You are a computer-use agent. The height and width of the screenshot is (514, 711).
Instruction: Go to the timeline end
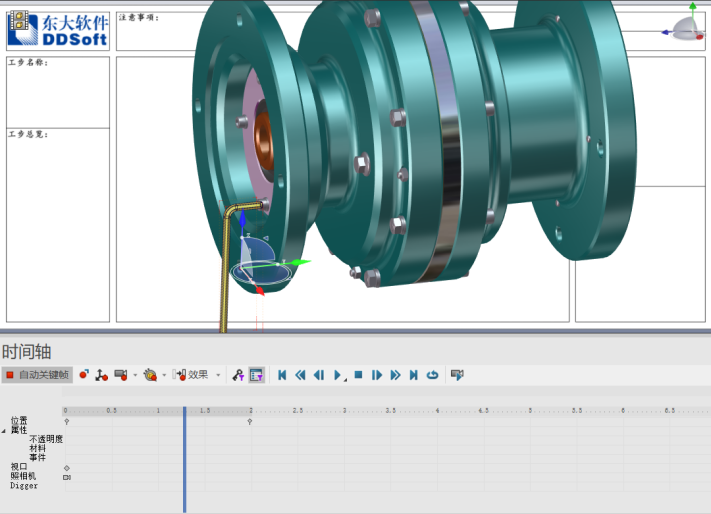click(x=414, y=375)
